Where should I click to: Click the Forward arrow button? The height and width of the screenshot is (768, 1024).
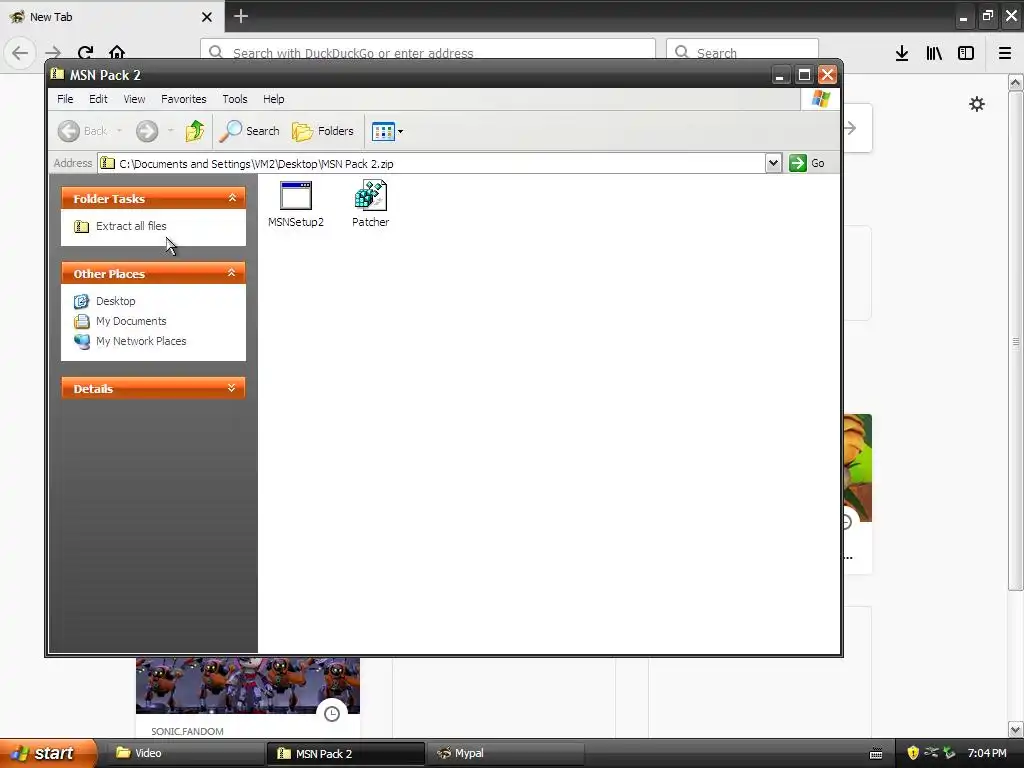[147, 131]
